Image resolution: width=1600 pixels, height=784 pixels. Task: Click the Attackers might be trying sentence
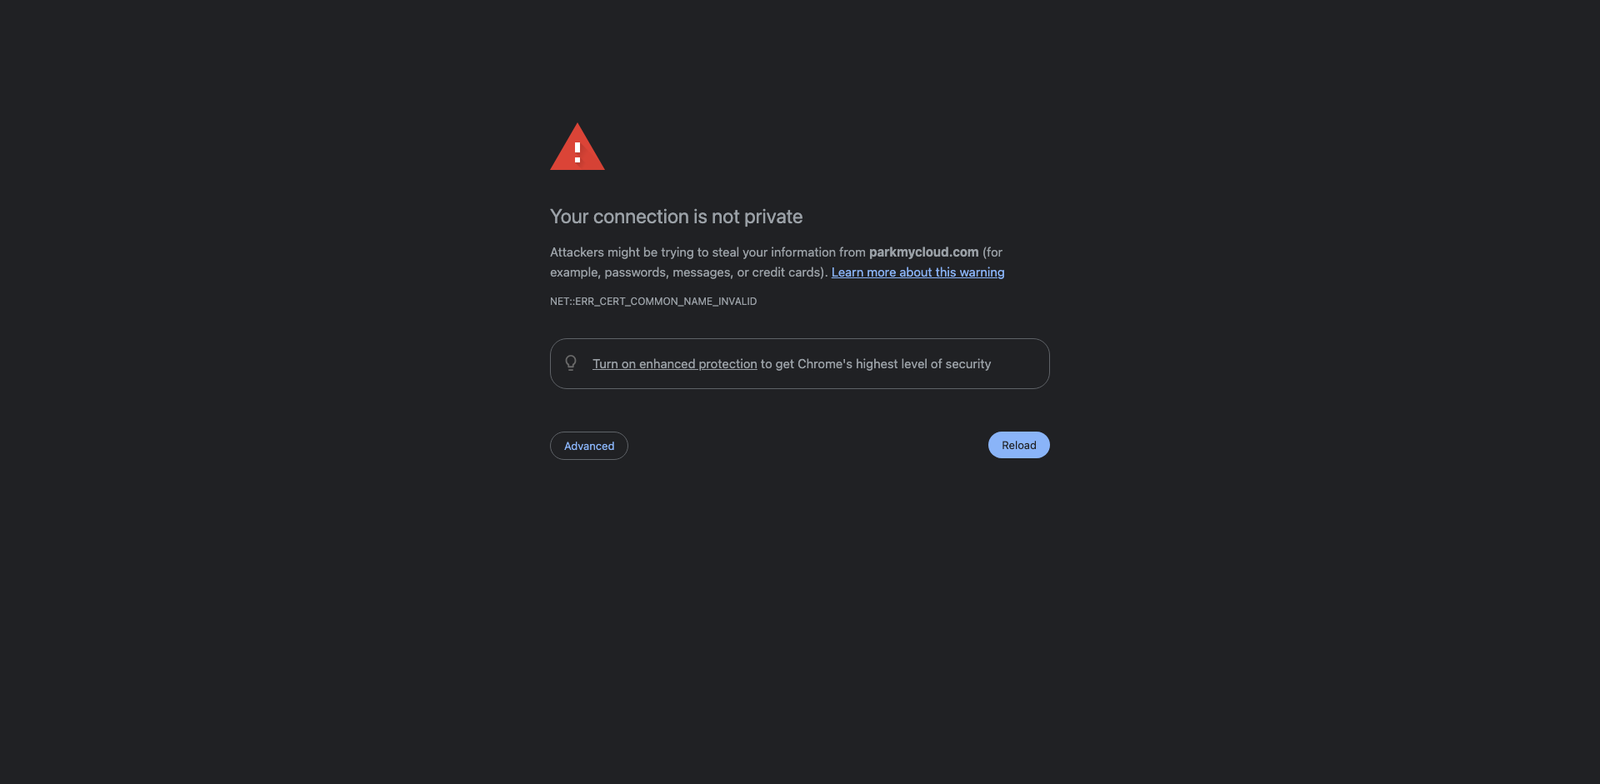708,252
